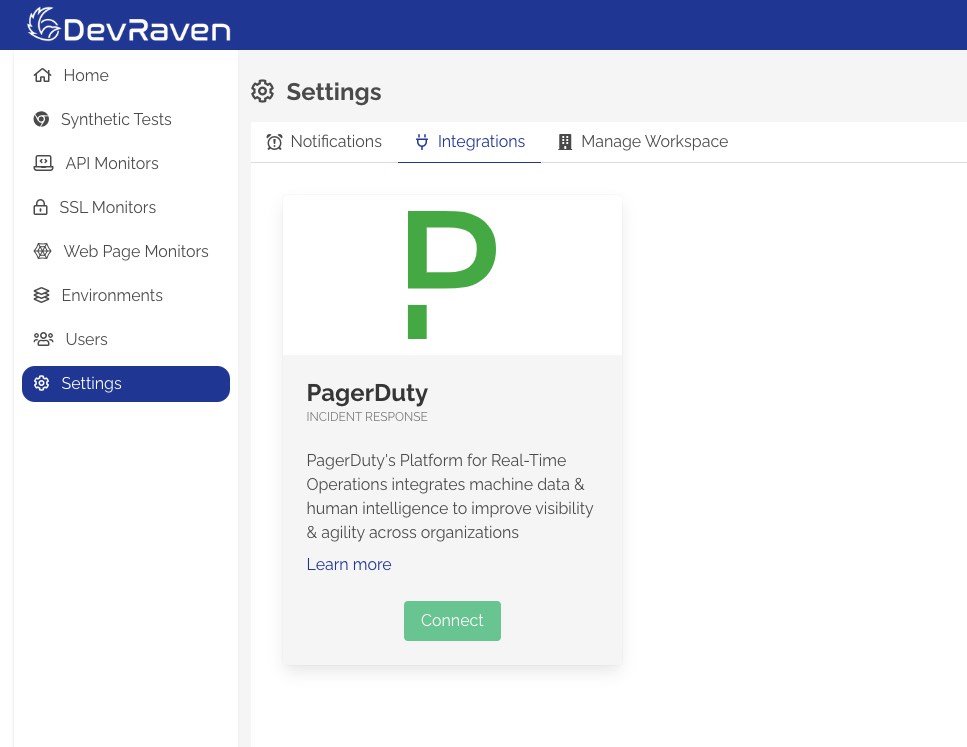The width and height of the screenshot is (967, 747).
Task: Click the DevRaven logo in the header
Action: pyautogui.click(x=128, y=24)
